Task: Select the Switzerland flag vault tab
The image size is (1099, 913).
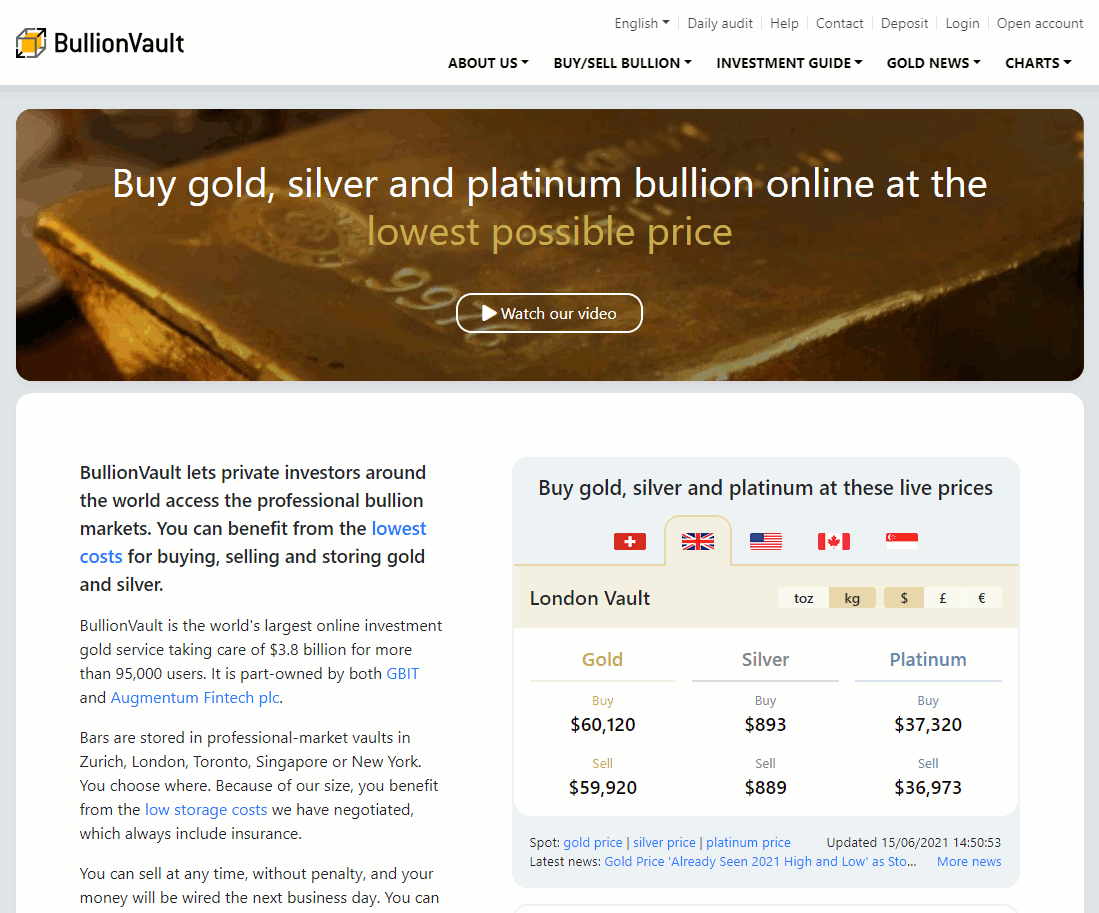Action: pyautogui.click(x=630, y=541)
